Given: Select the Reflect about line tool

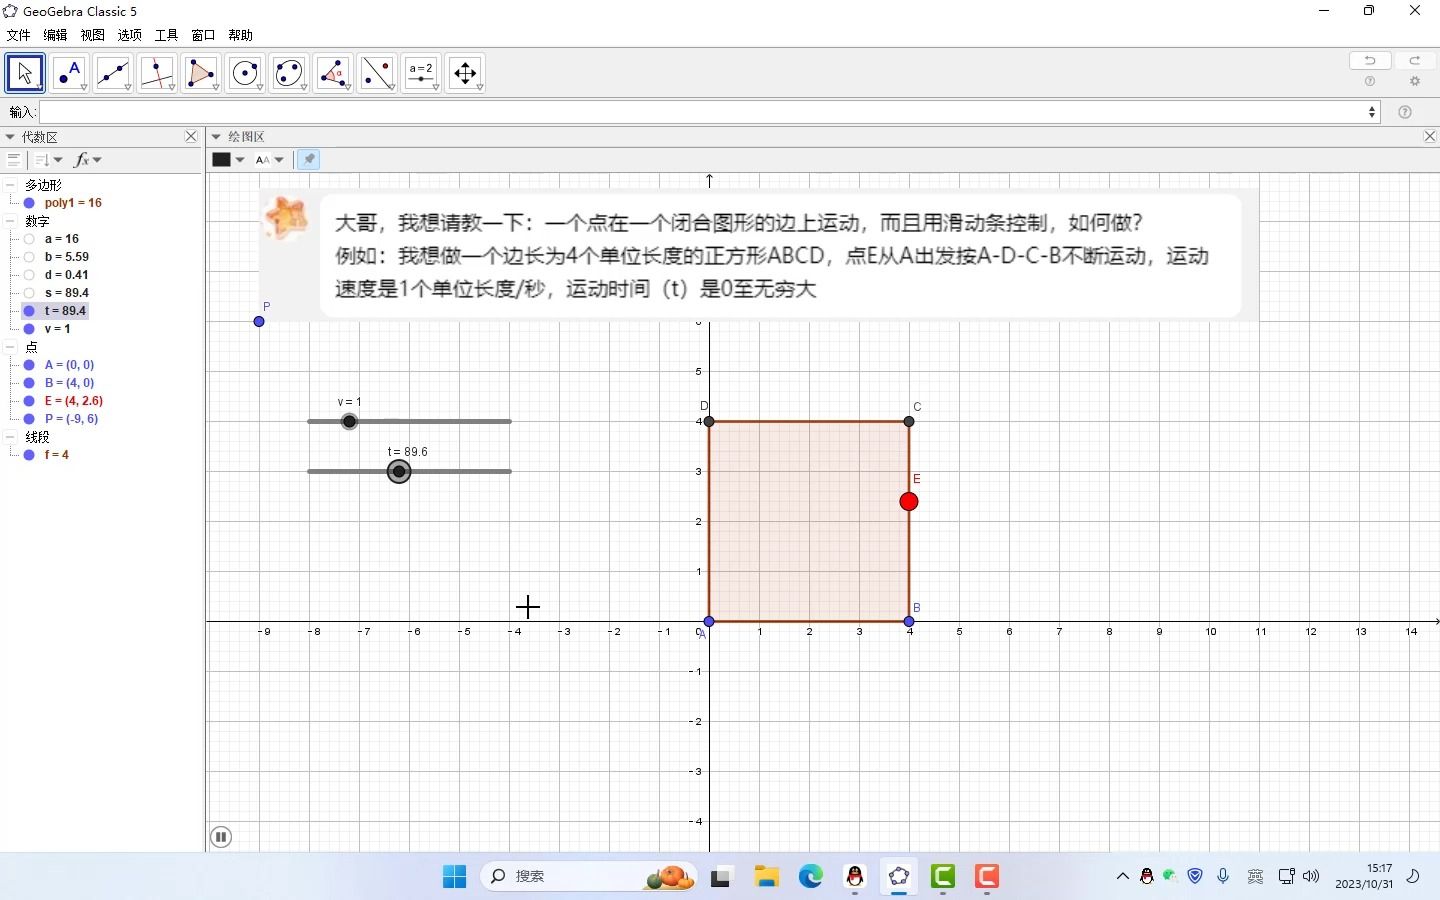Looking at the screenshot, I should (378, 73).
